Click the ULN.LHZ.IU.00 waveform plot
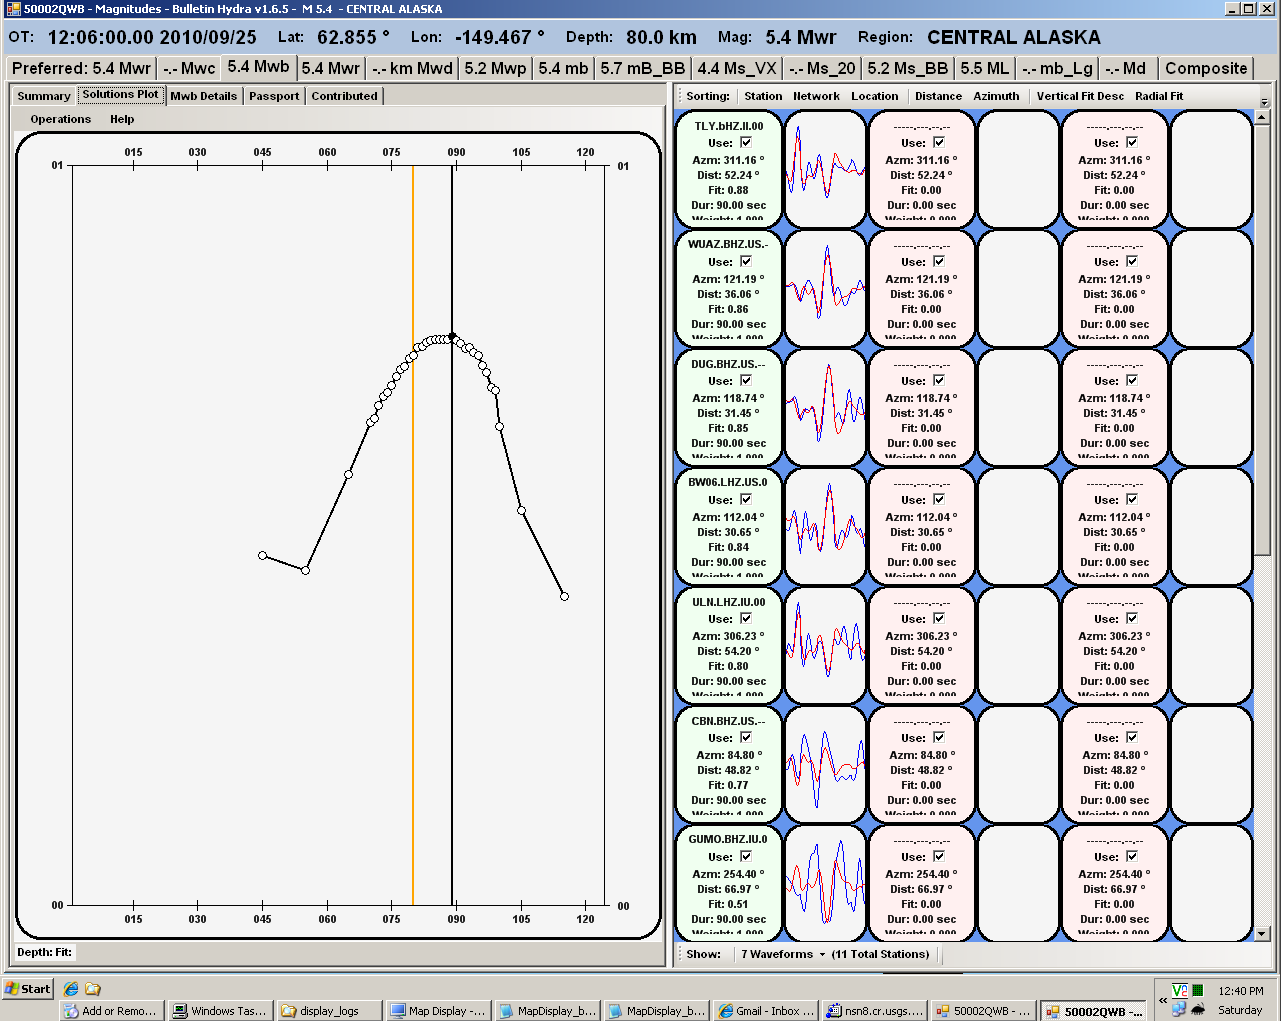The image size is (1281, 1021). 825,645
